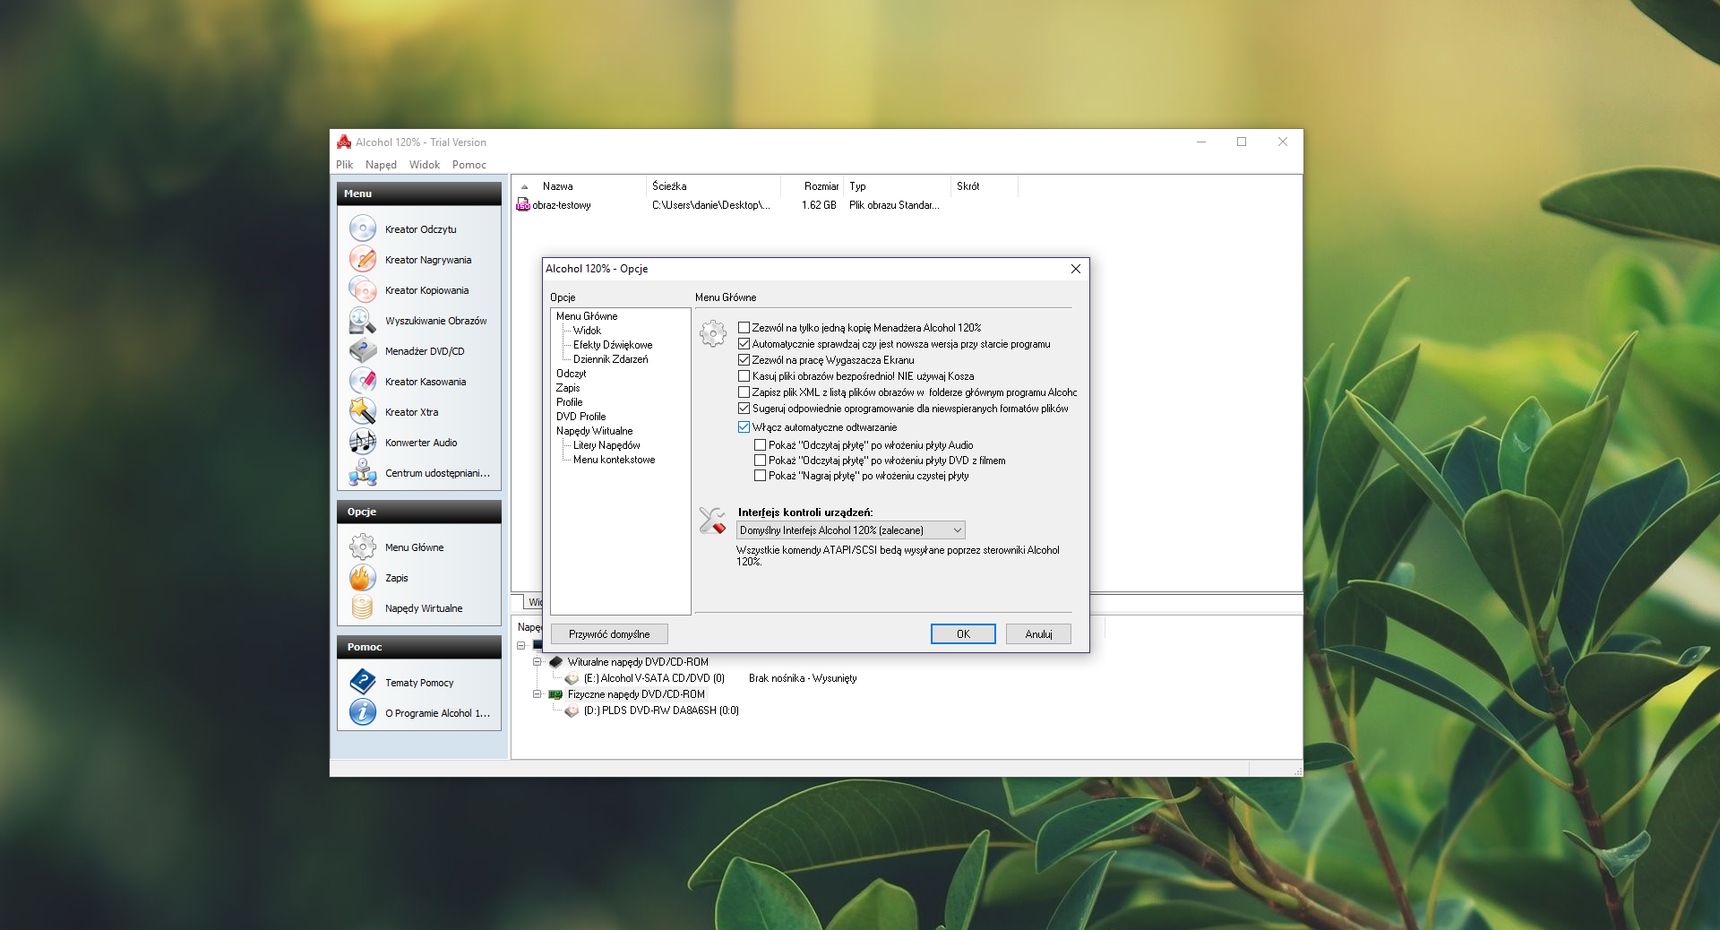Enable single Menadżer copy checkbox
Screen dimensions: 1720x930
pos(744,327)
